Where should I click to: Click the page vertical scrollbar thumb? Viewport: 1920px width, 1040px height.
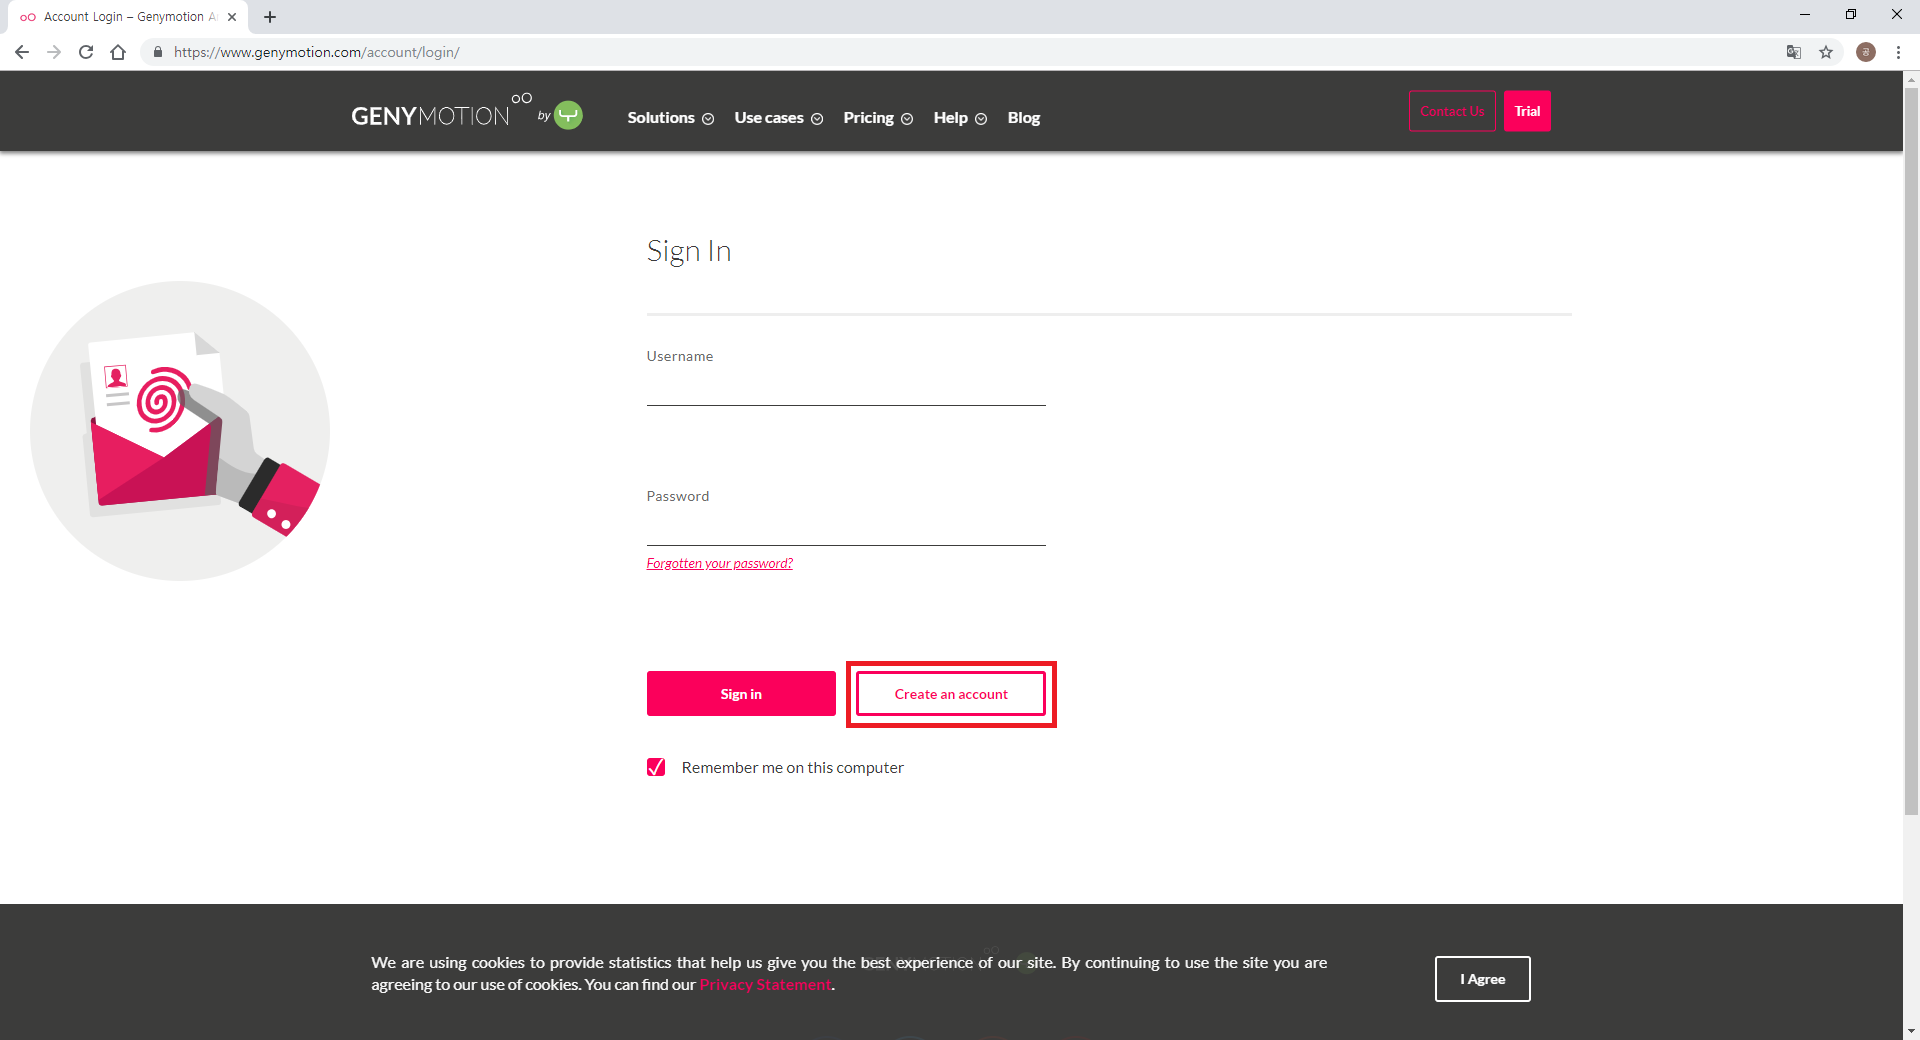point(1911,452)
